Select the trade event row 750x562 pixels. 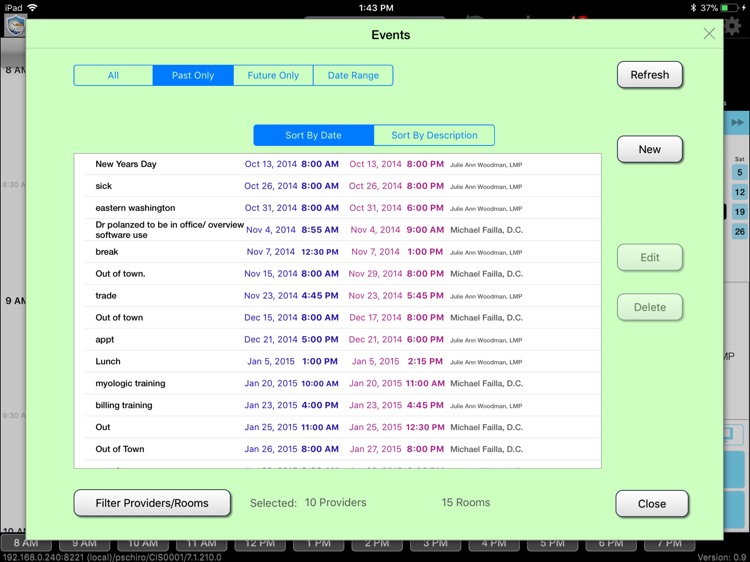(337, 296)
